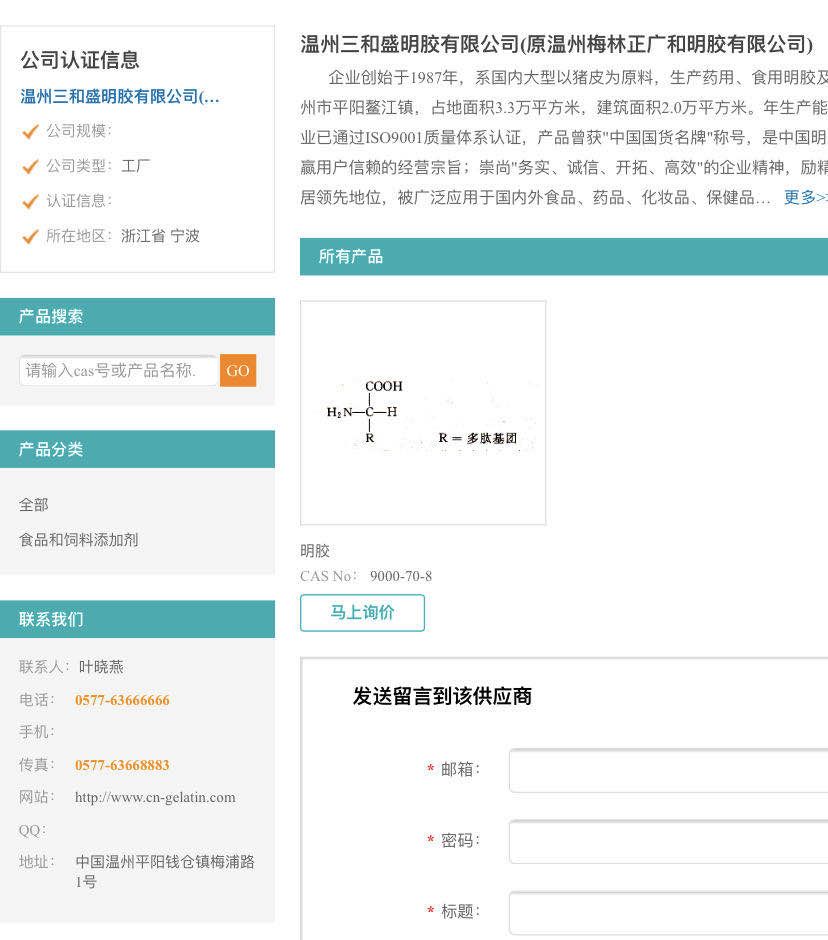Select 食品和饲料添加剂 category

coord(79,540)
